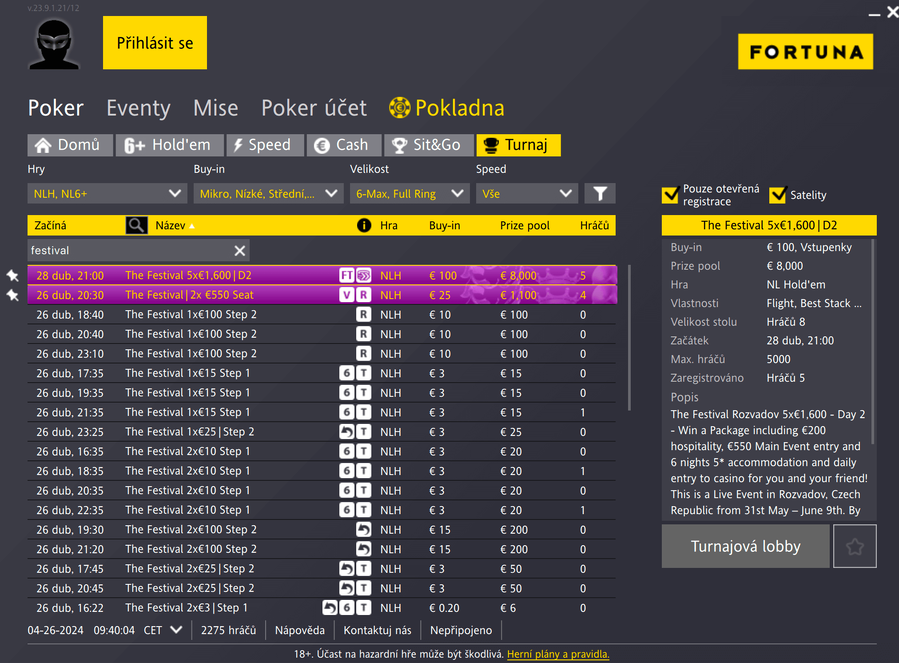This screenshot has height=663, width=899.
Task: Click the R rebuy icon on 26 dub 18:40 row
Action: click(x=363, y=314)
